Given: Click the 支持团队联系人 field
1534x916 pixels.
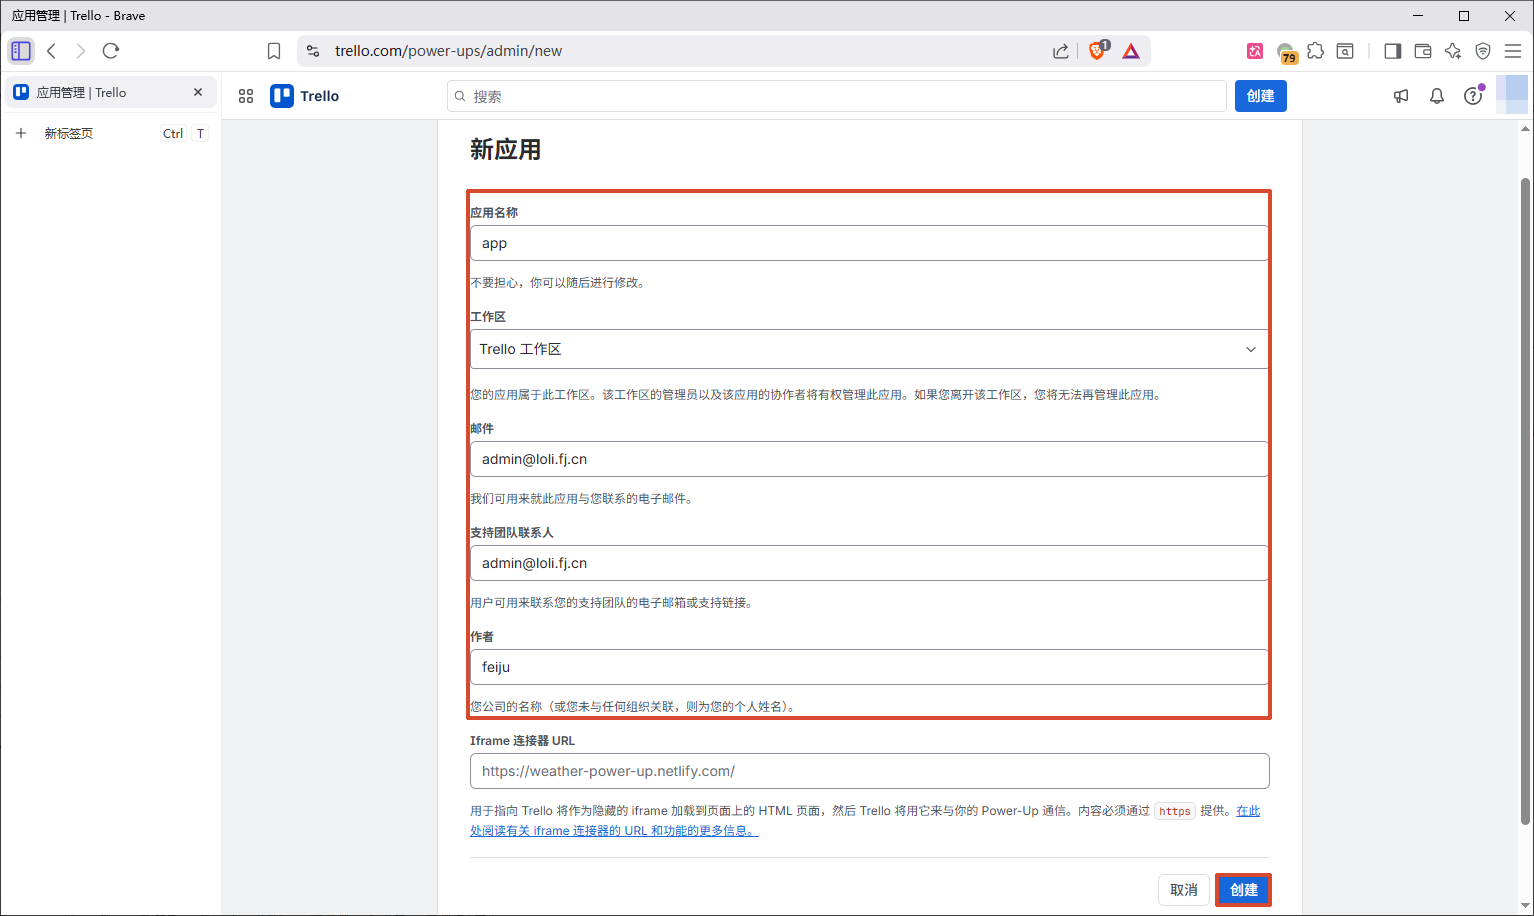Looking at the screenshot, I should click(869, 563).
